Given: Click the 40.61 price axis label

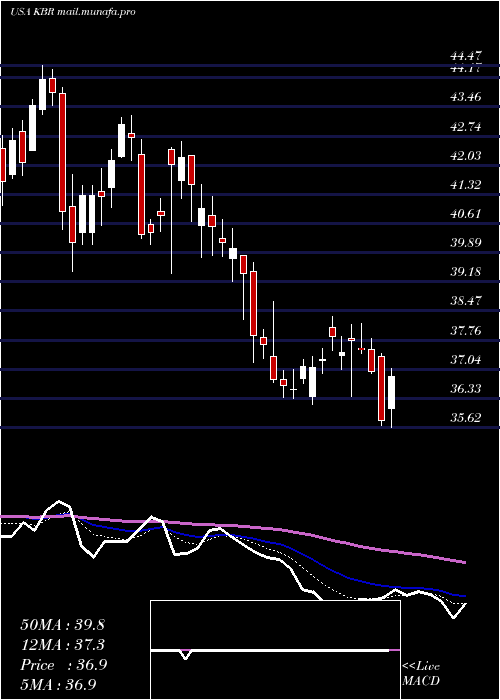Looking at the screenshot, I should [x=466, y=214].
